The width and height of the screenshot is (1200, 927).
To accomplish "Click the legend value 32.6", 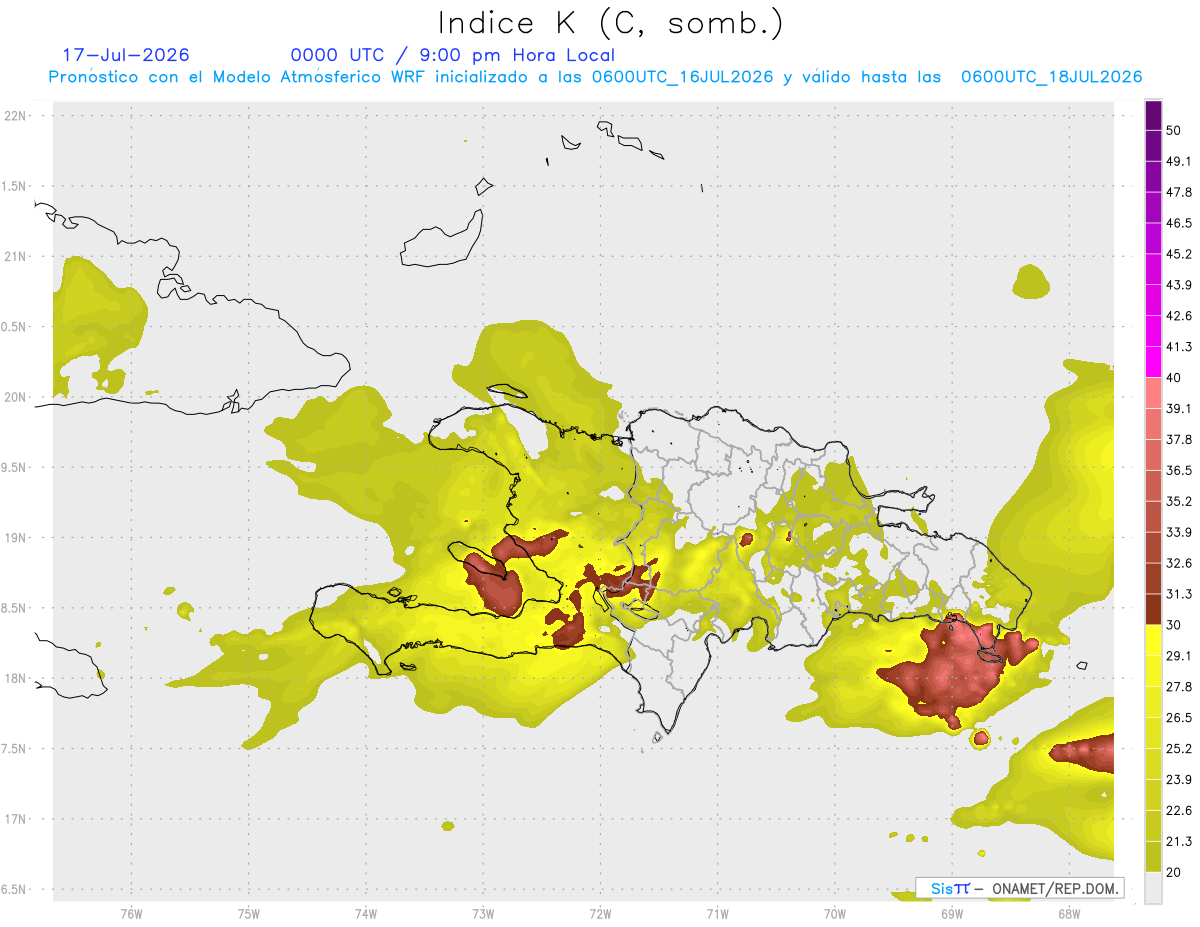I will point(1179,563).
